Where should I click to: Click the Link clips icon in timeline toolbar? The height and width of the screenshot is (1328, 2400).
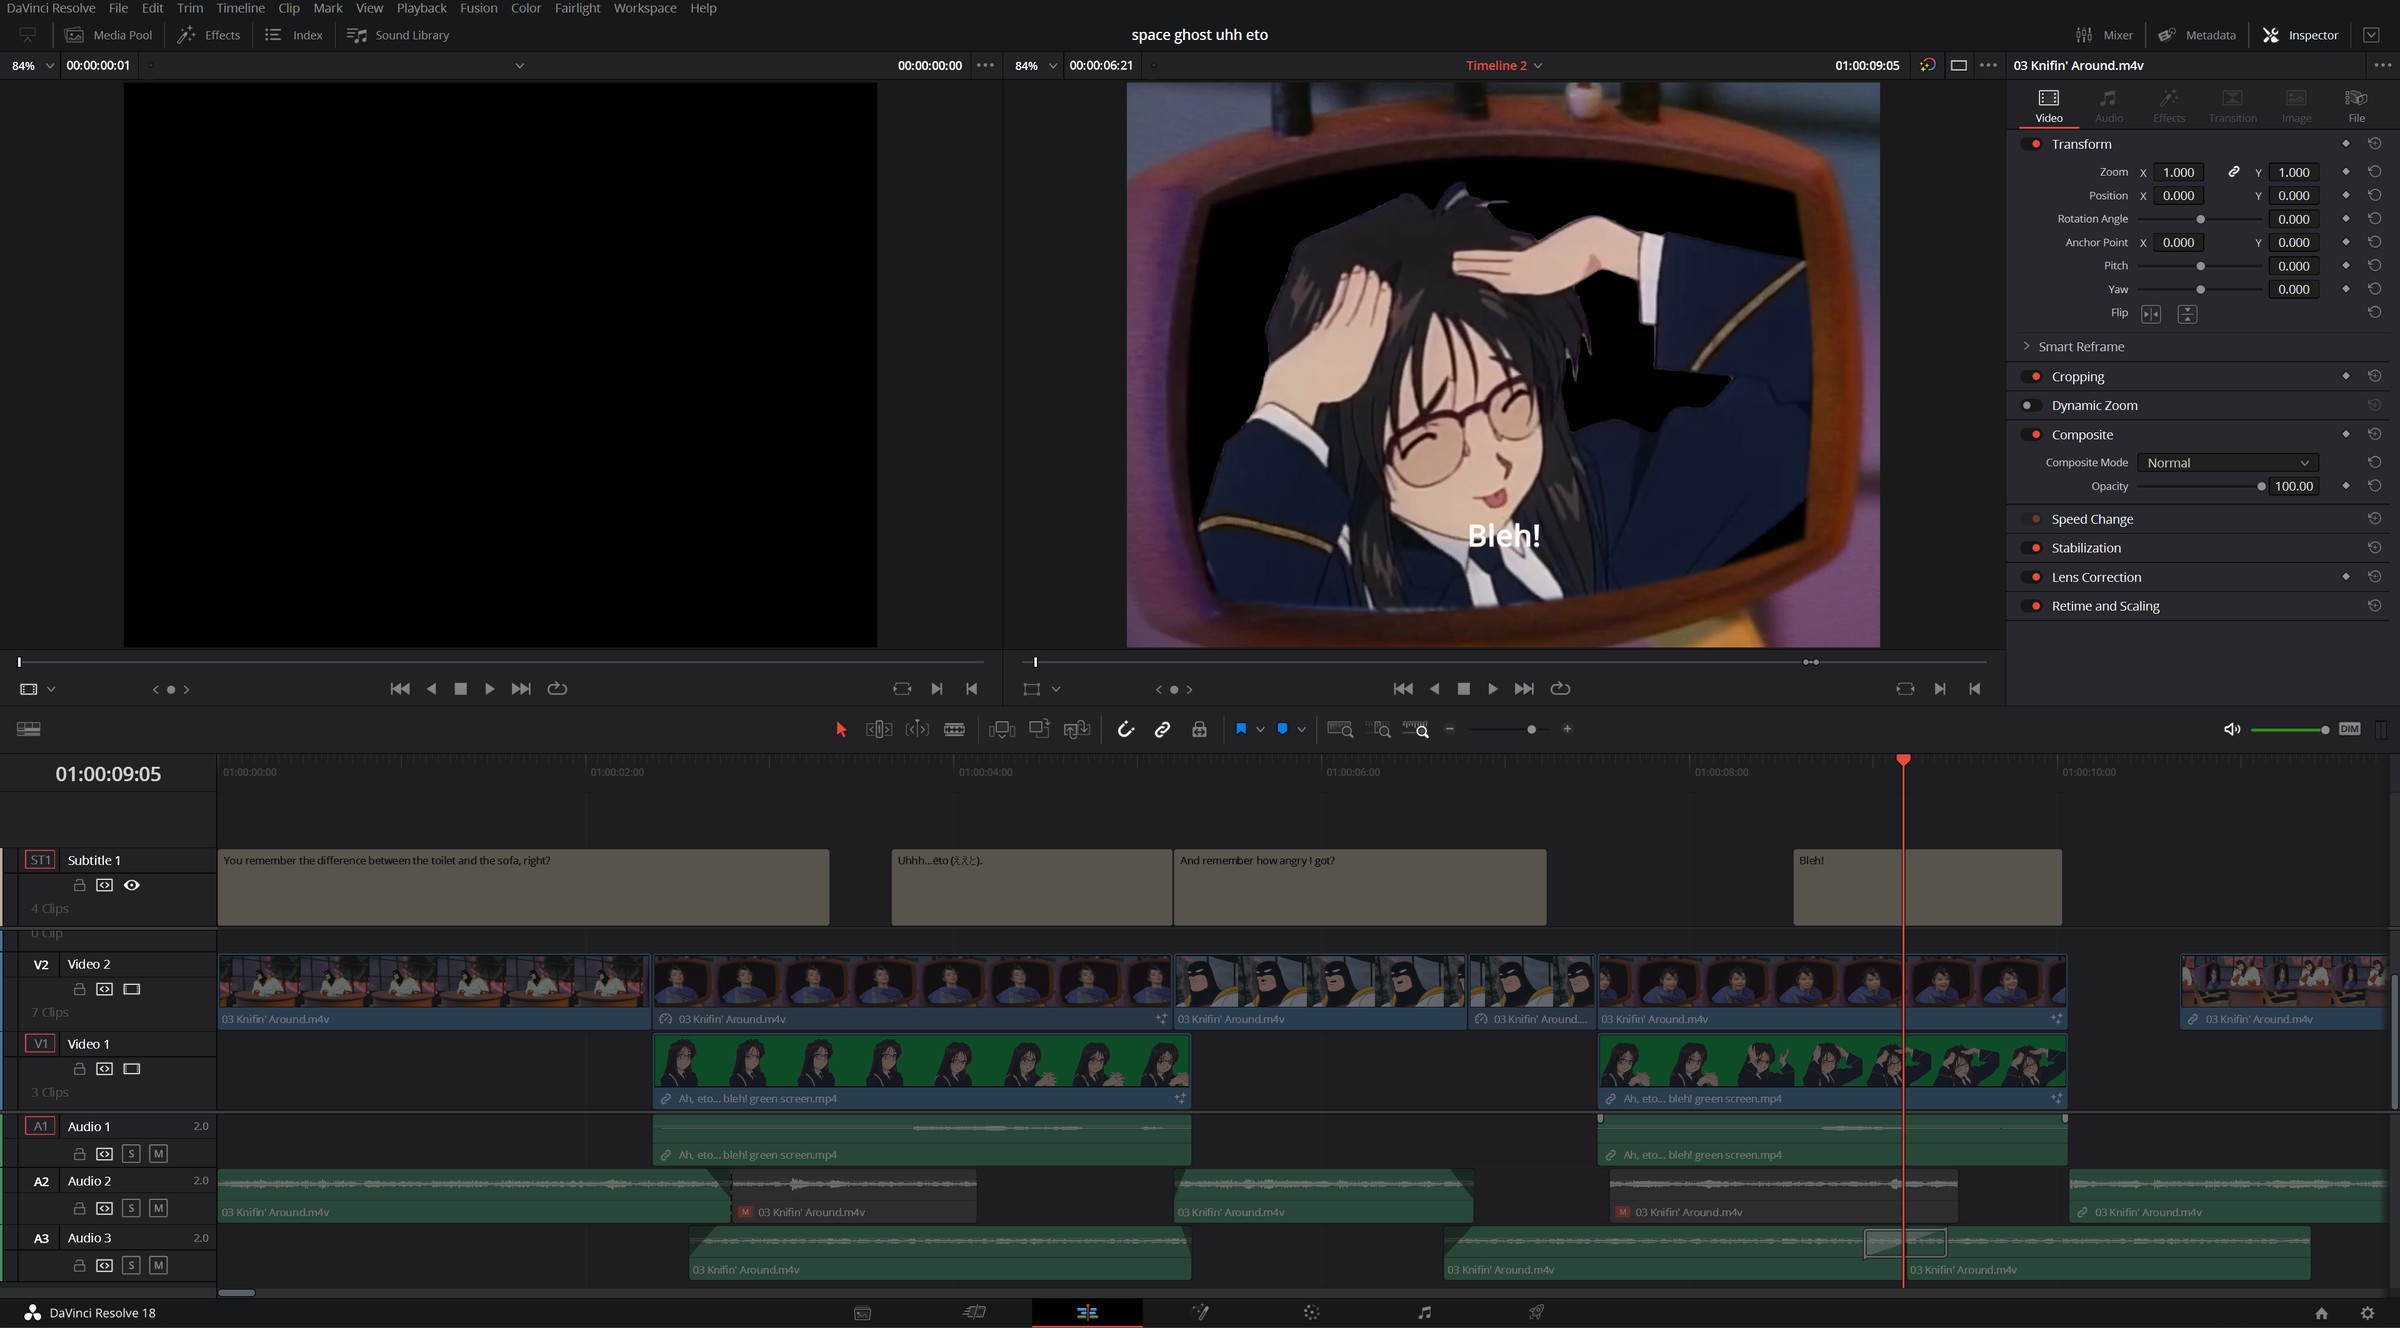pos(1162,729)
